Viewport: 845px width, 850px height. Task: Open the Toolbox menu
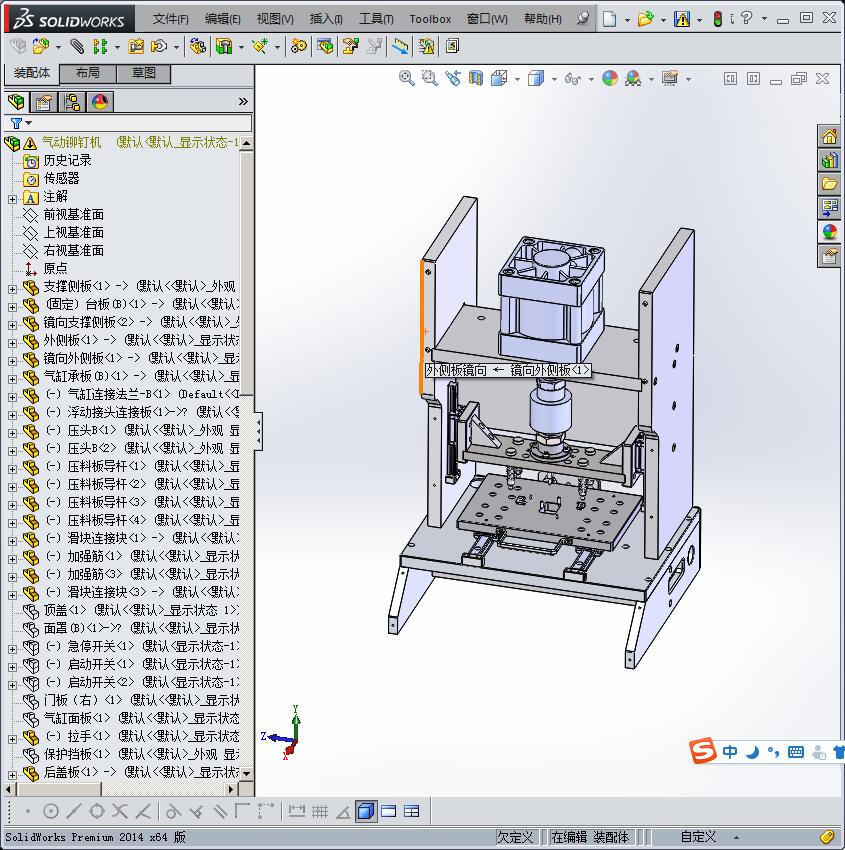[430, 19]
